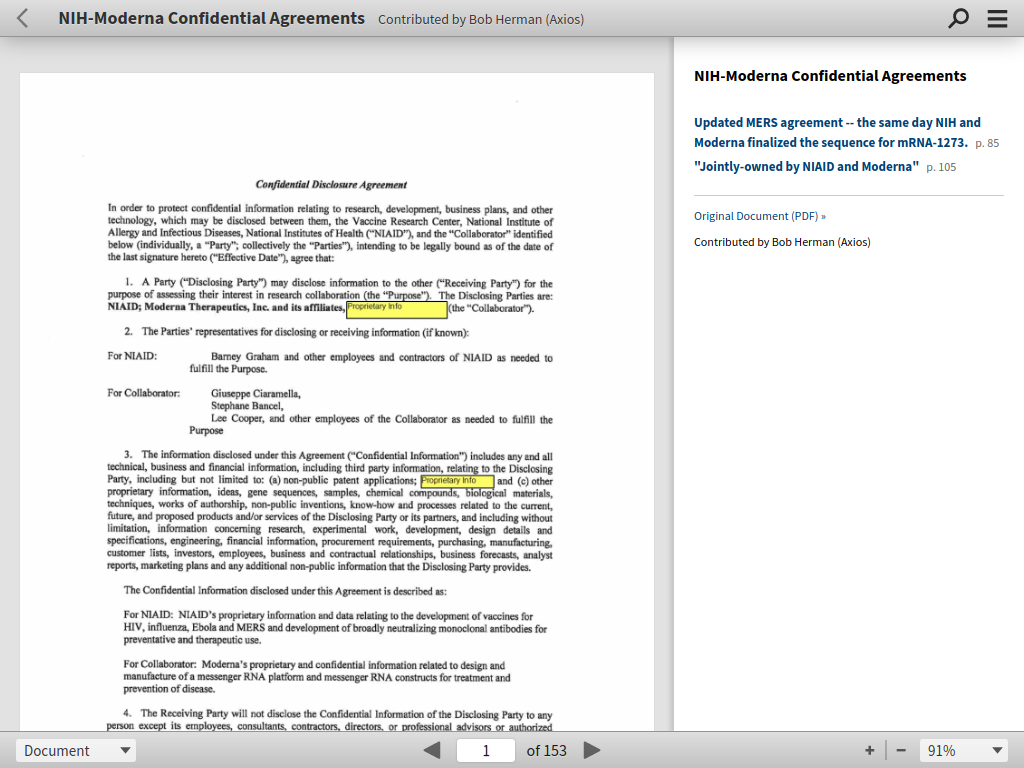Zoom out with the minus icon
1024x768 pixels.
(901, 750)
